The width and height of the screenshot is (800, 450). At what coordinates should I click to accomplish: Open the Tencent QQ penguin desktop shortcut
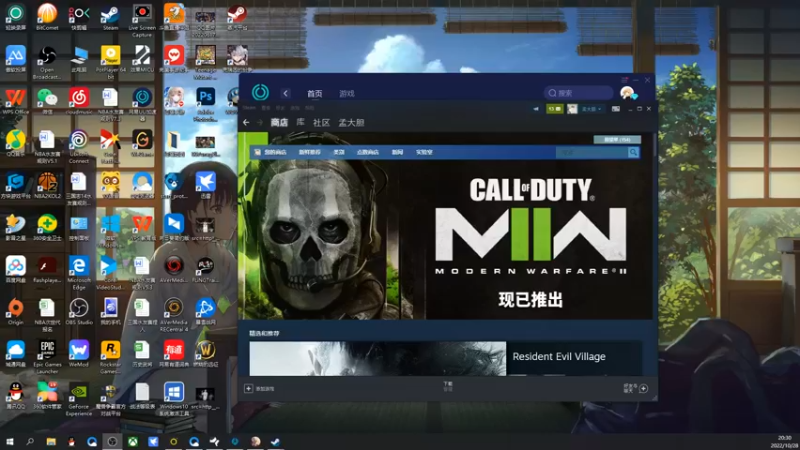tap(15, 395)
